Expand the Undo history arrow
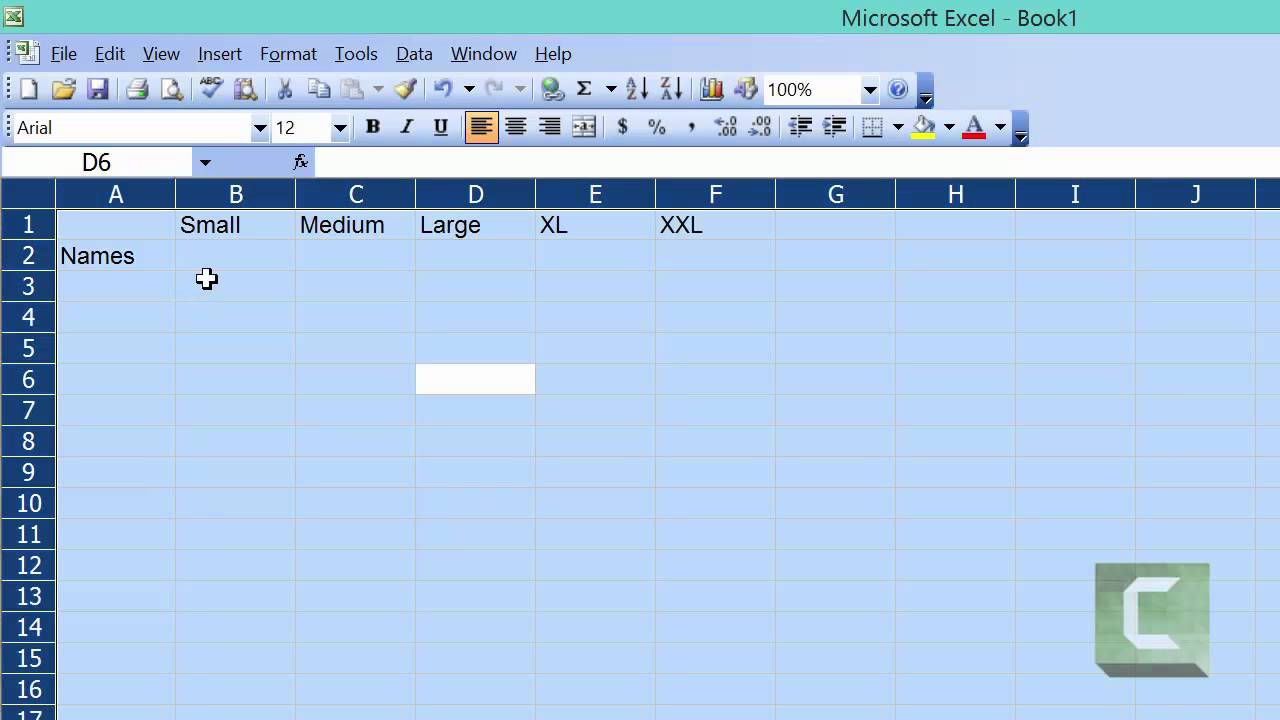Viewport: 1280px width, 720px height. pyautogui.click(x=469, y=90)
